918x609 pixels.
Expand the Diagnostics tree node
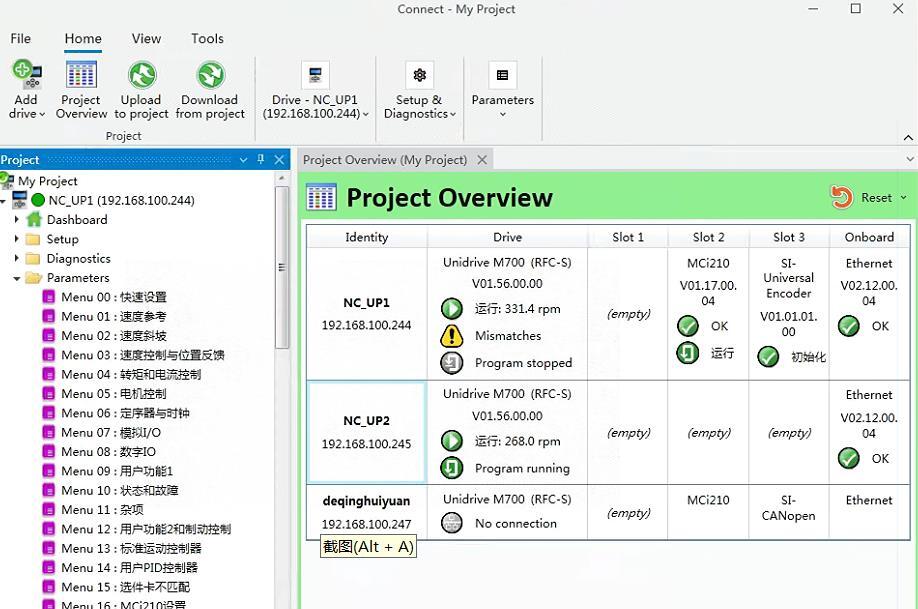coord(17,259)
